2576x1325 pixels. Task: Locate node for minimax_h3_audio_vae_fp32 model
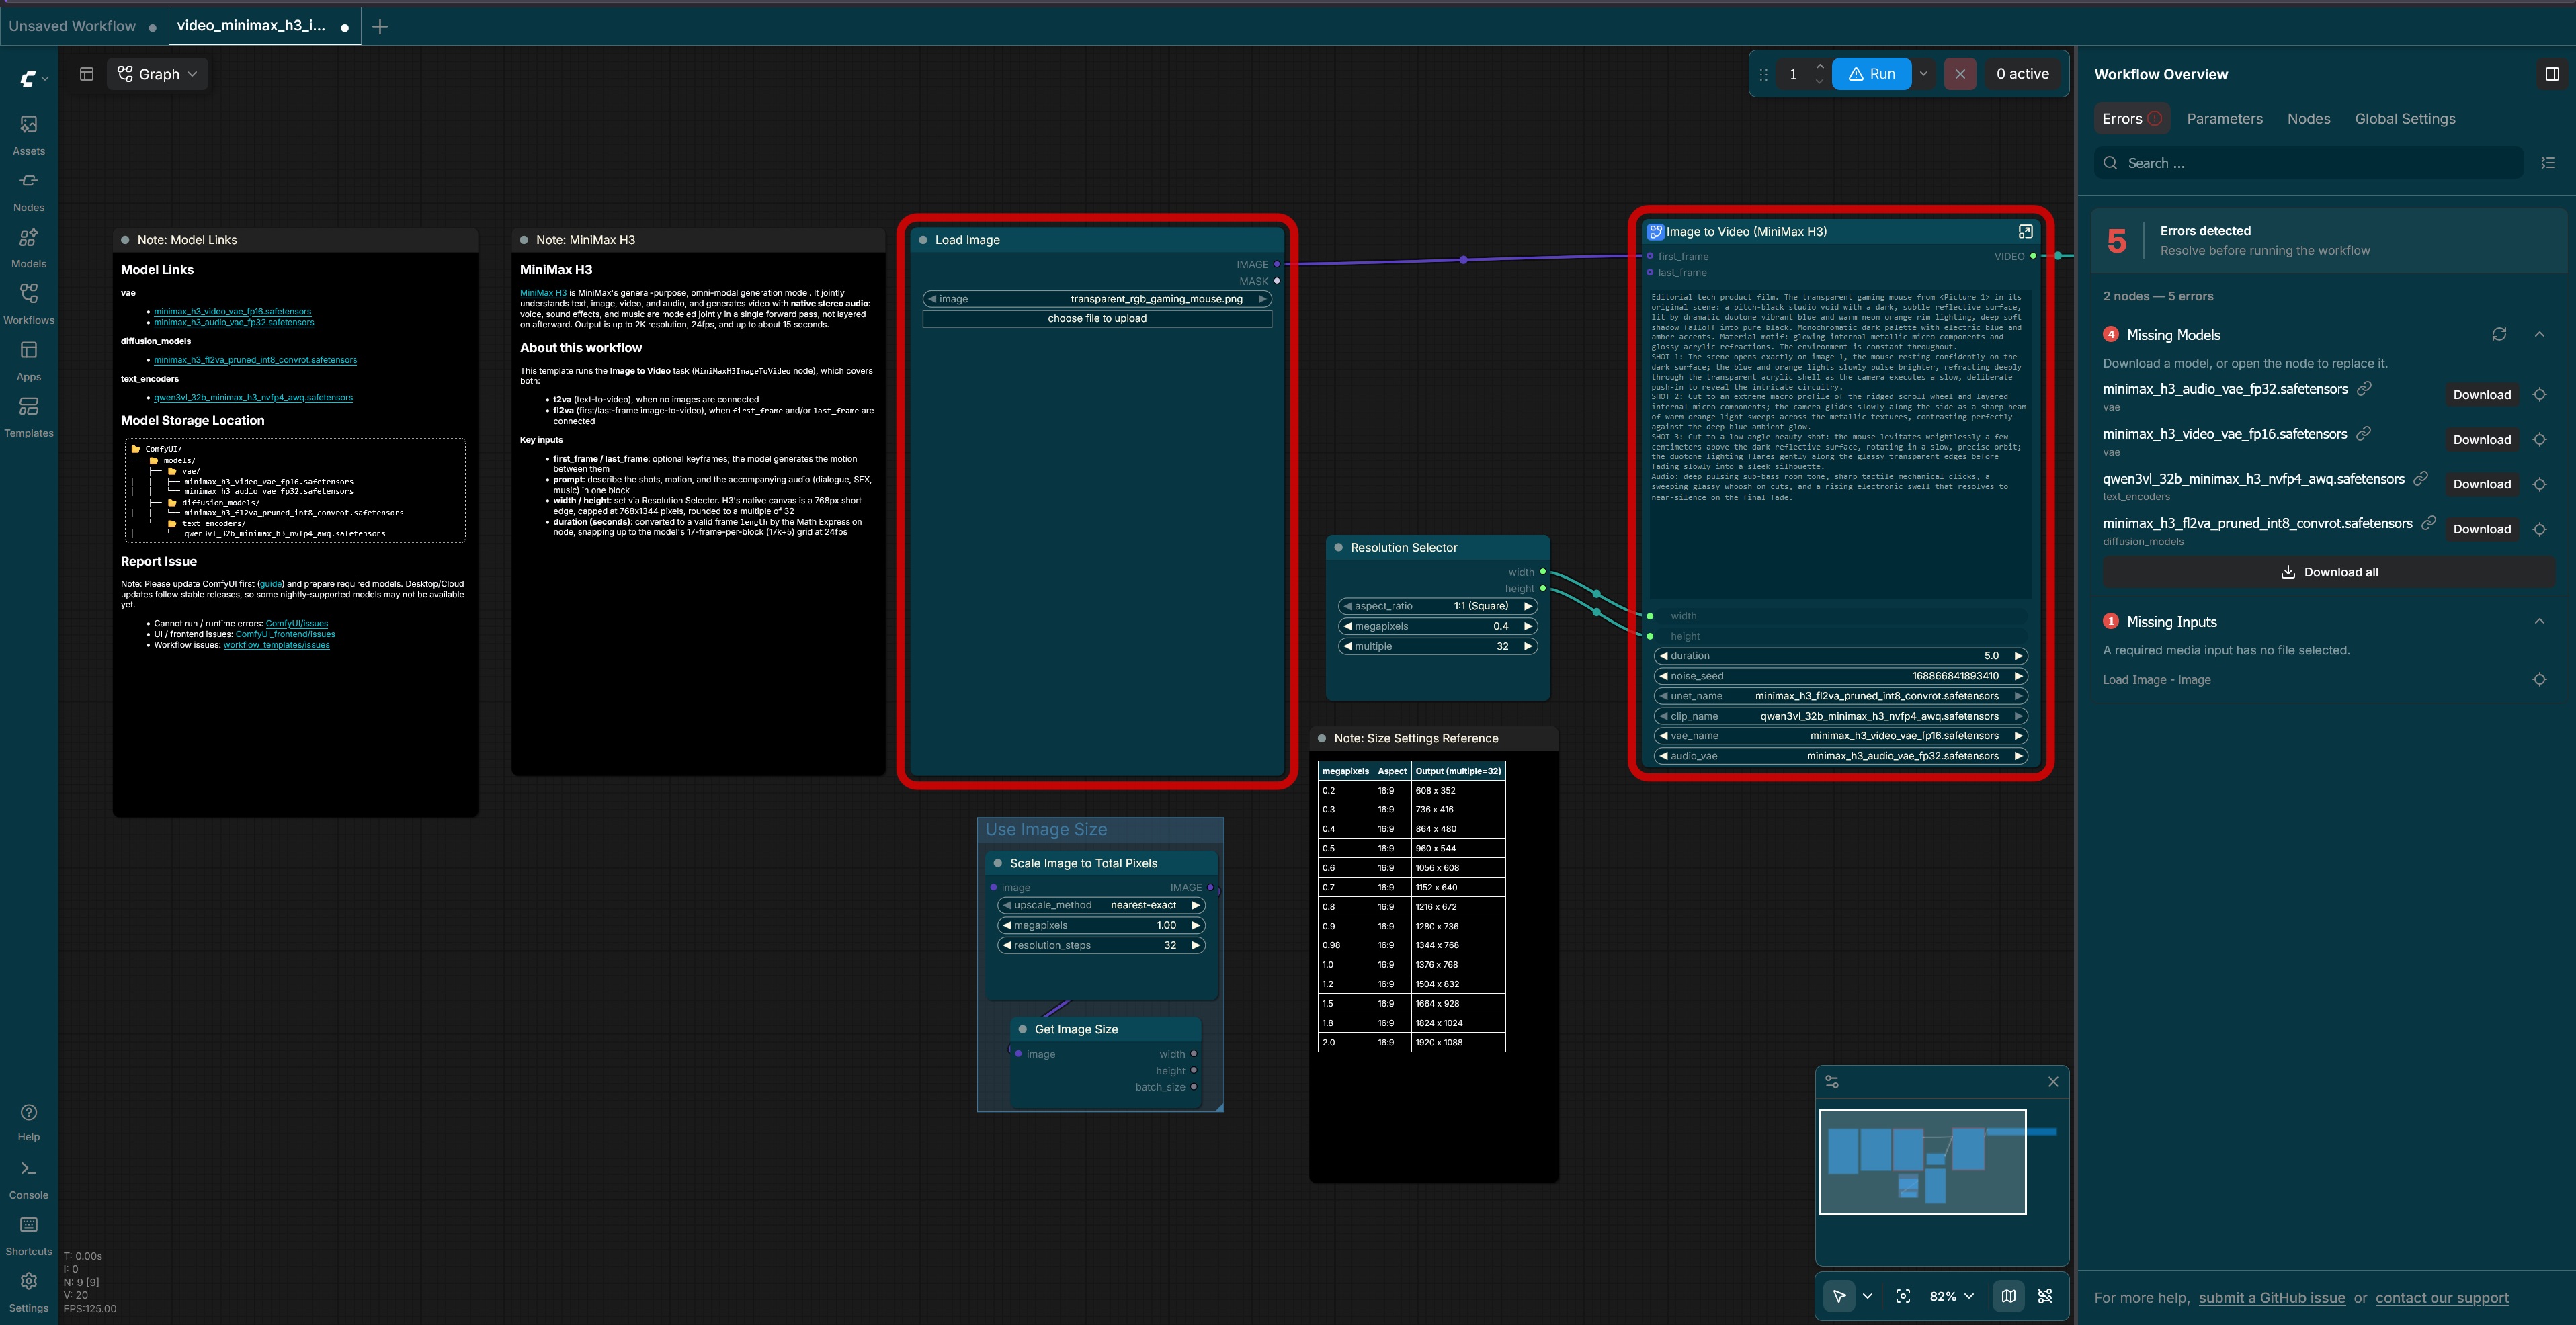tap(2539, 395)
